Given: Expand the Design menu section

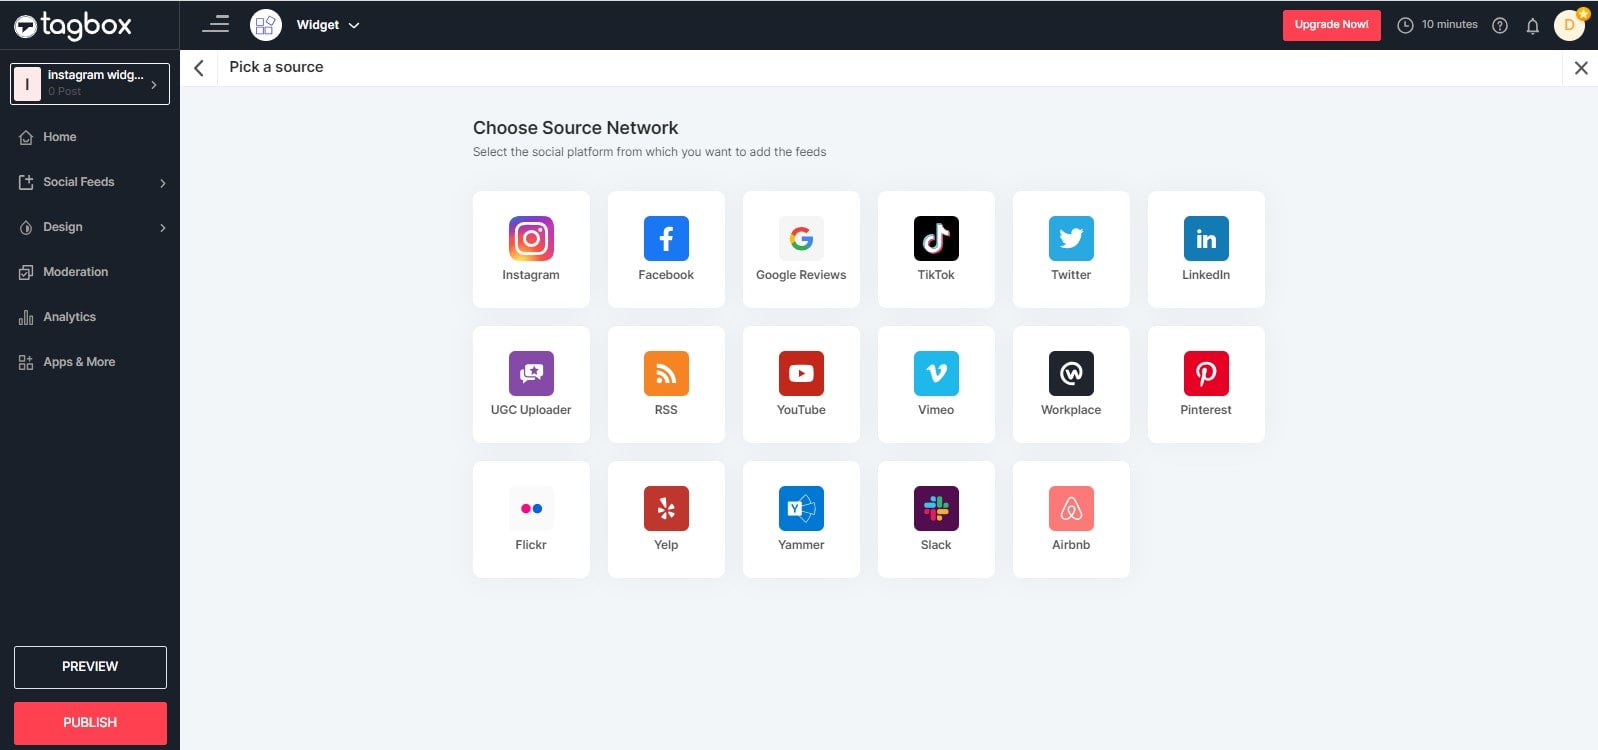Looking at the screenshot, I should (x=91, y=227).
